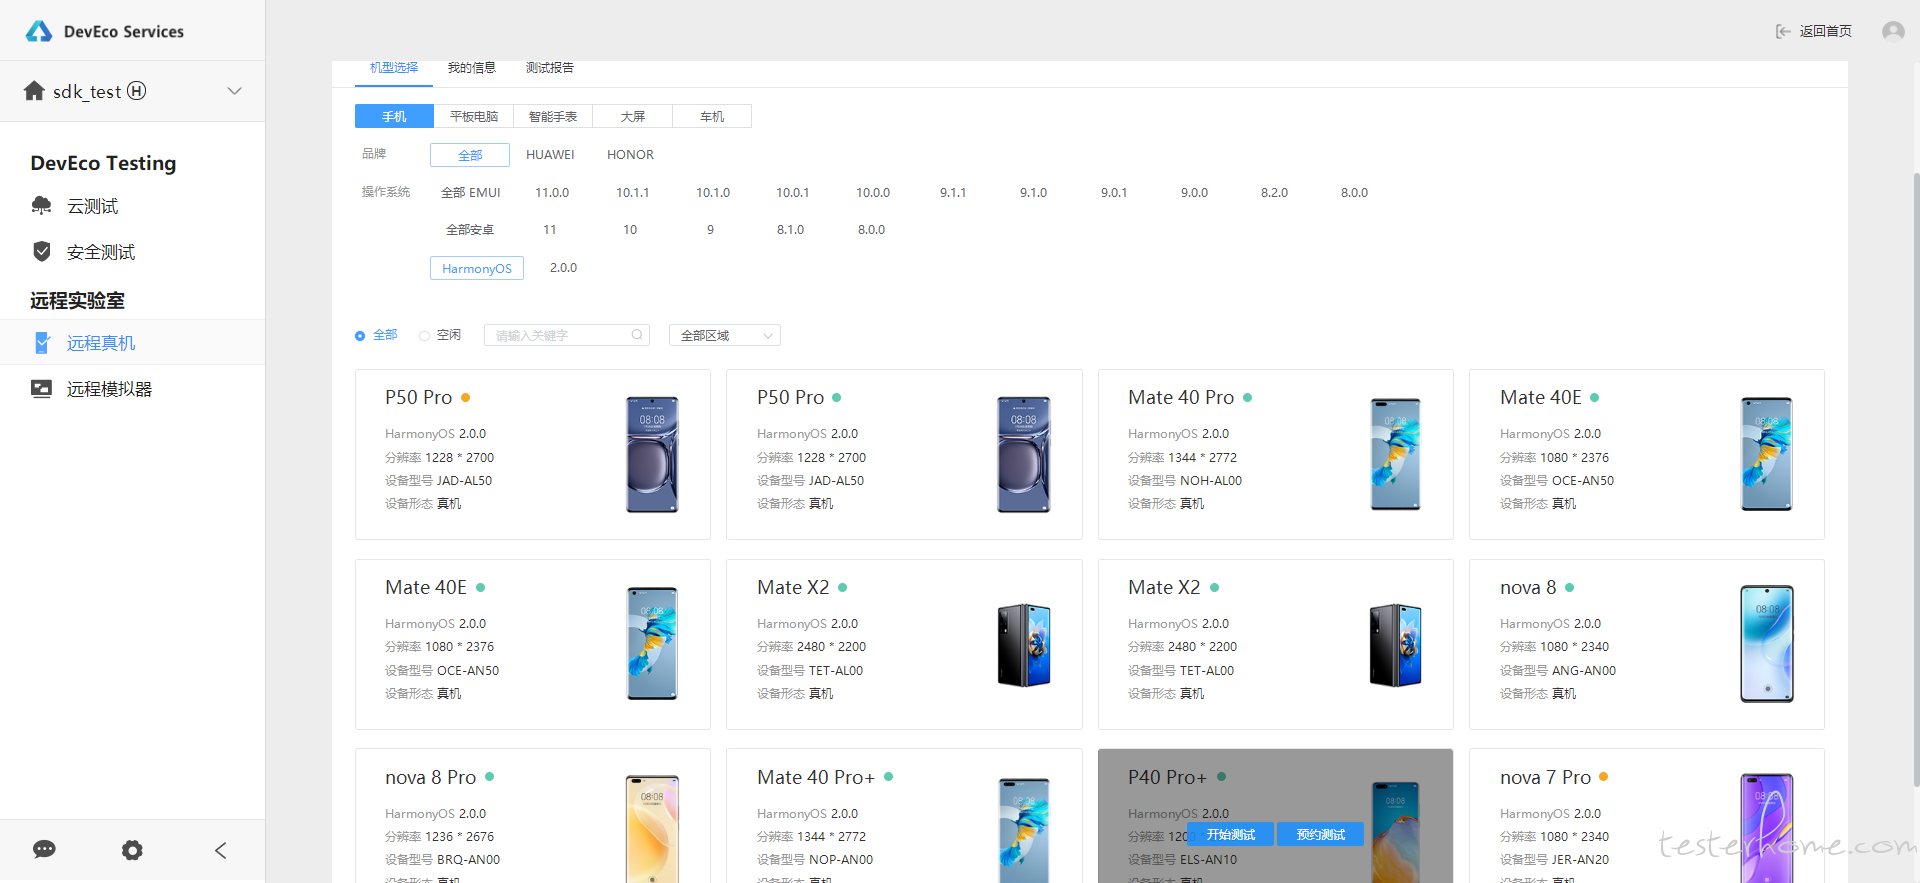Click the cloud testing icon
The width and height of the screenshot is (1920, 883).
pyautogui.click(x=41, y=206)
